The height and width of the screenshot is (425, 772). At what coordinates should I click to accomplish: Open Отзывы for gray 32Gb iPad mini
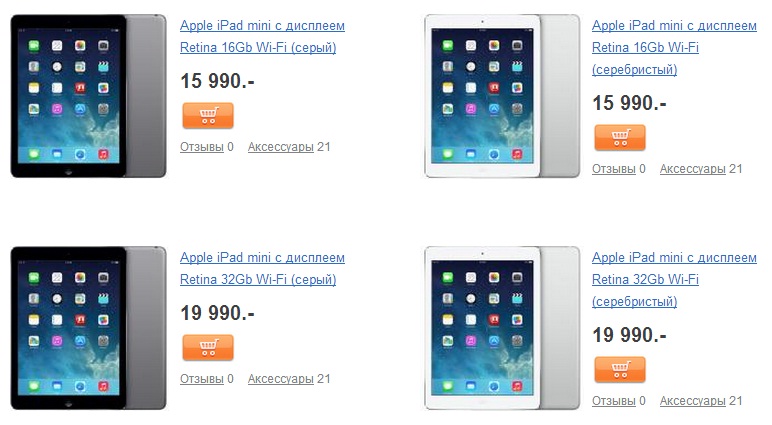pyautogui.click(x=202, y=379)
